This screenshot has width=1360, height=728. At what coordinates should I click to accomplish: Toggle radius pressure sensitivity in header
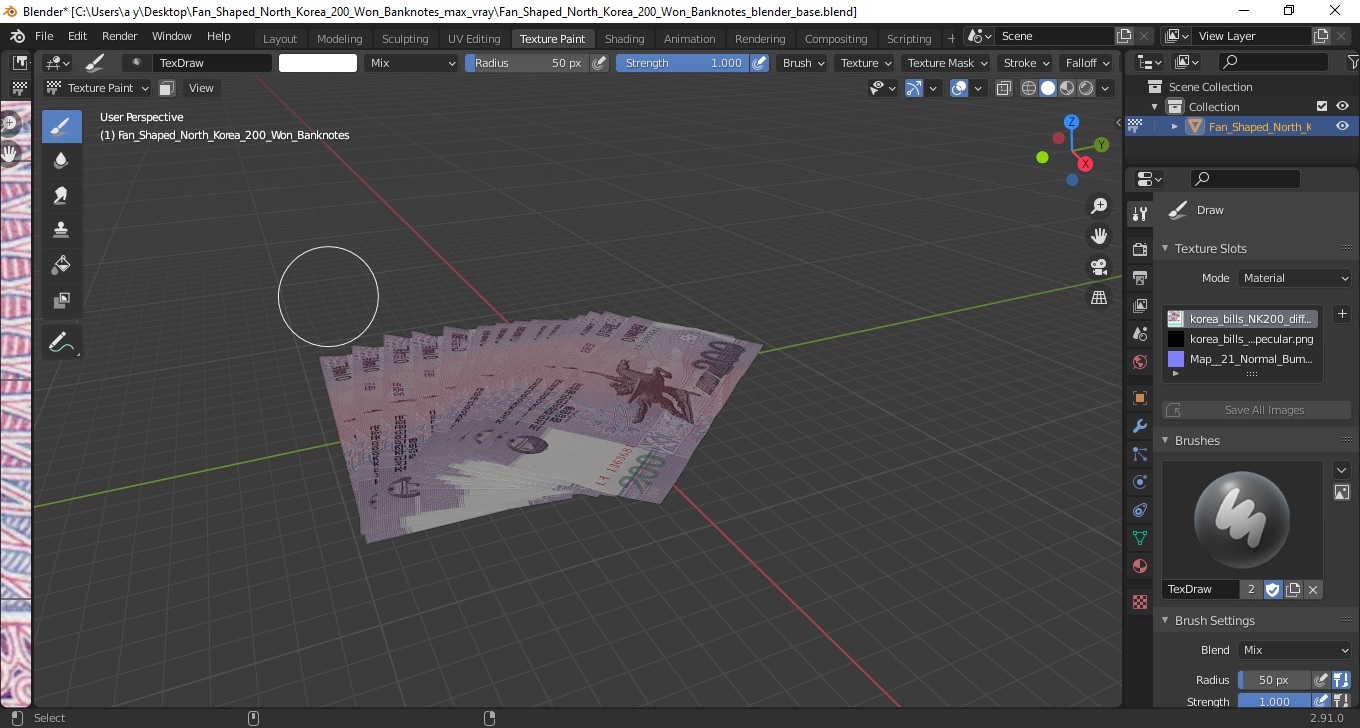599,63
